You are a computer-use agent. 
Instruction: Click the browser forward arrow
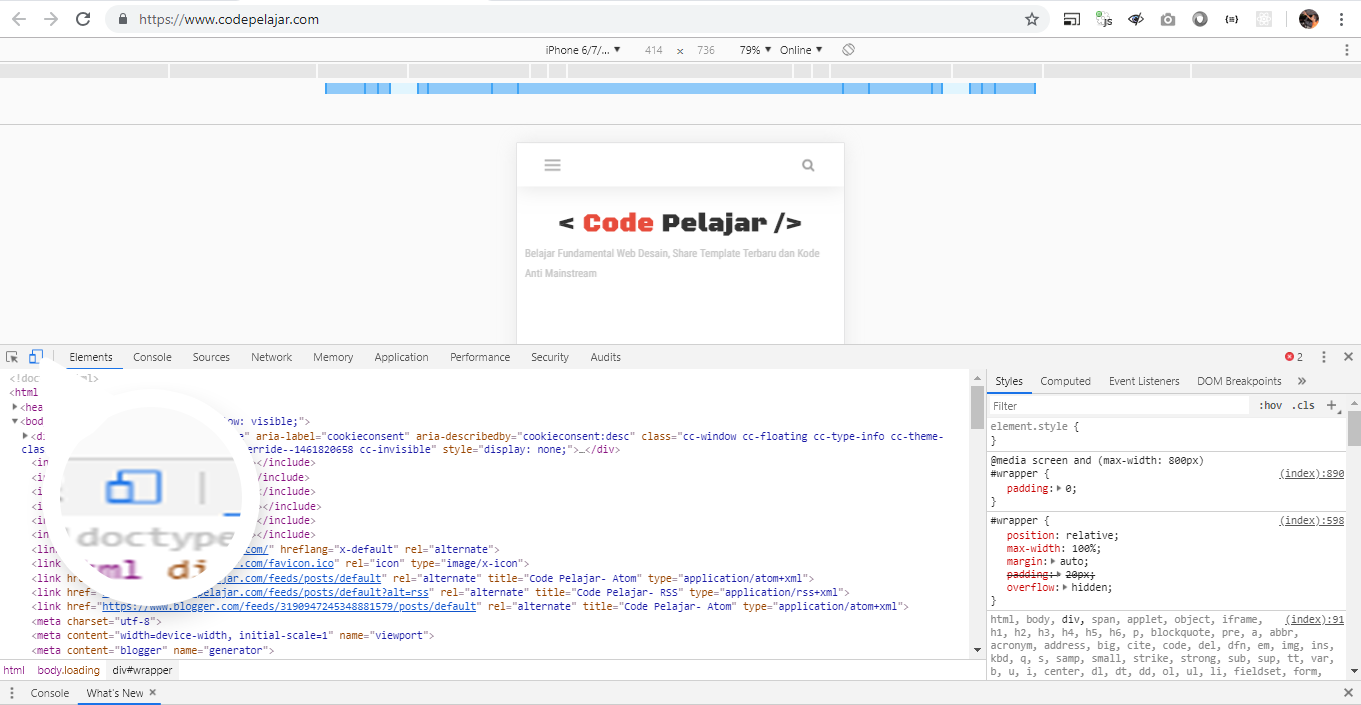(x=50, y=19)
